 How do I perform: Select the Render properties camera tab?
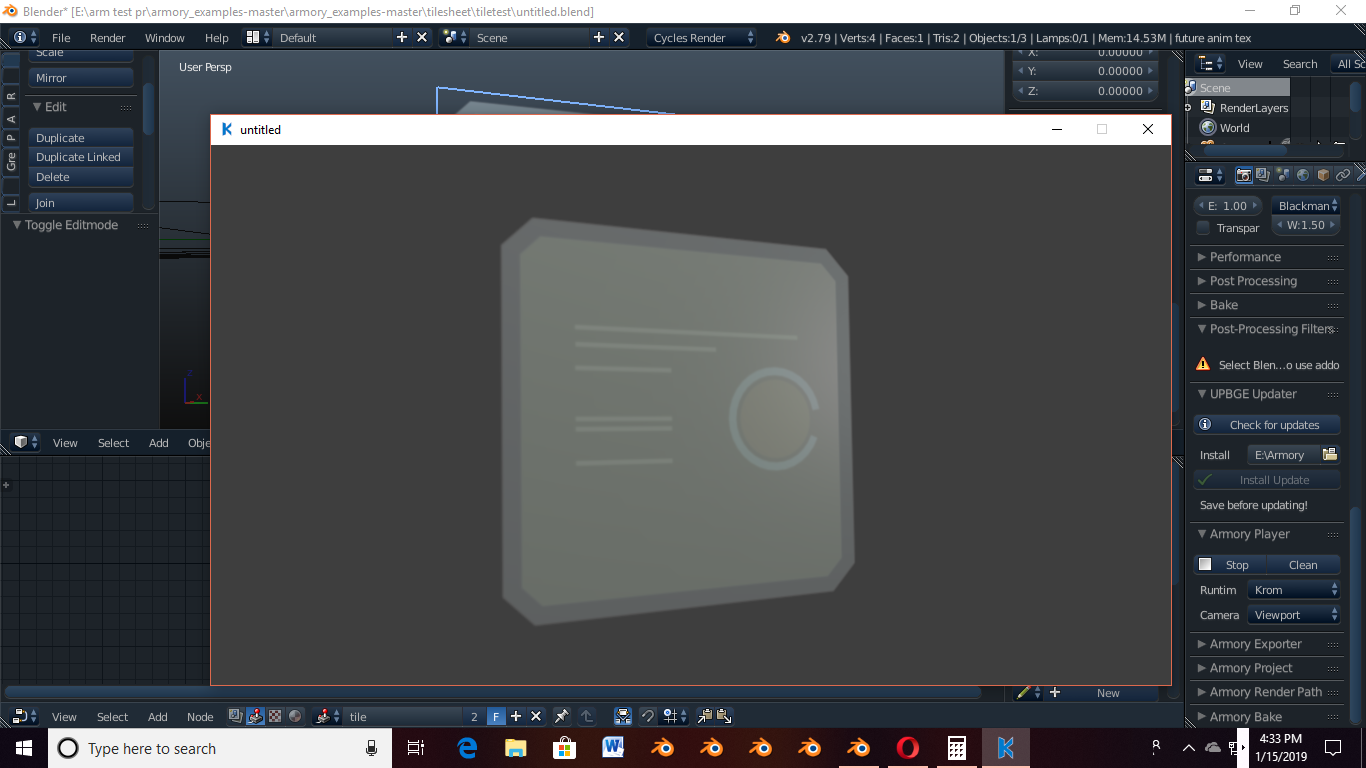1243,174
